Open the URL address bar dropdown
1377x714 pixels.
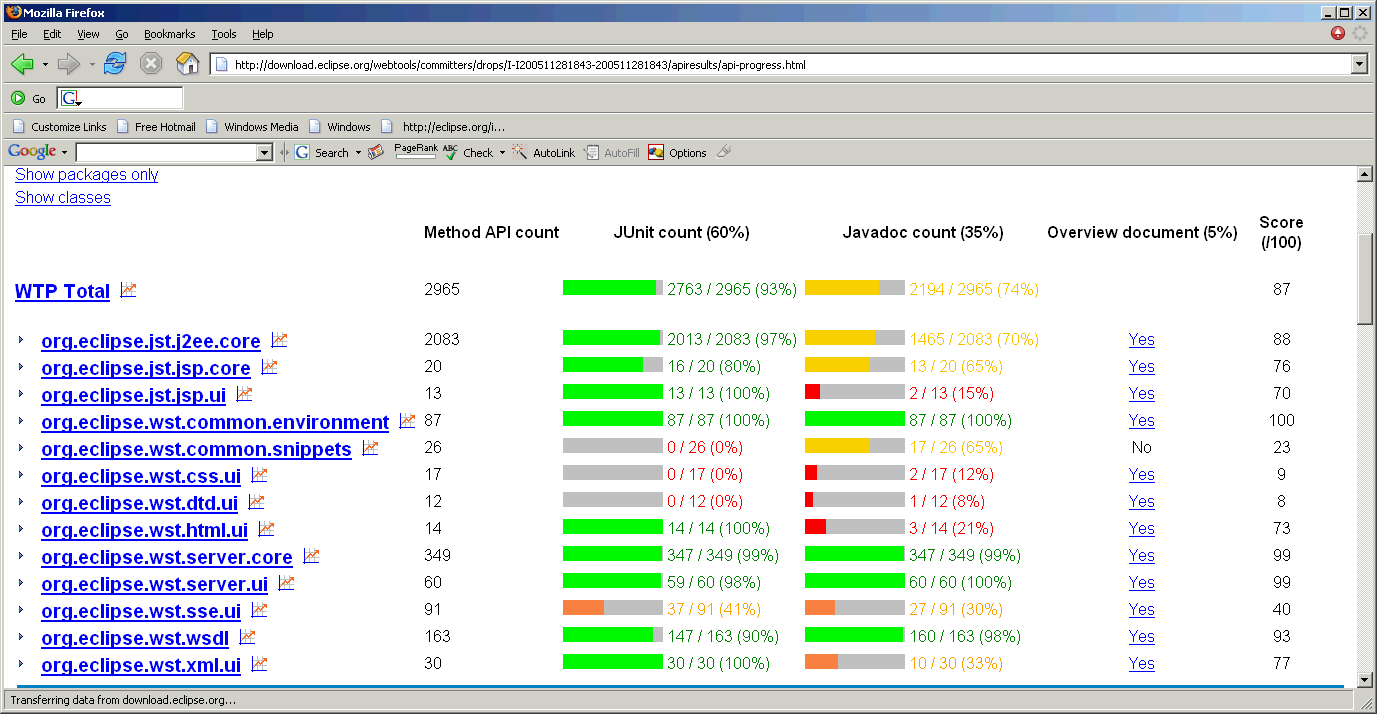coord(1358,65)
